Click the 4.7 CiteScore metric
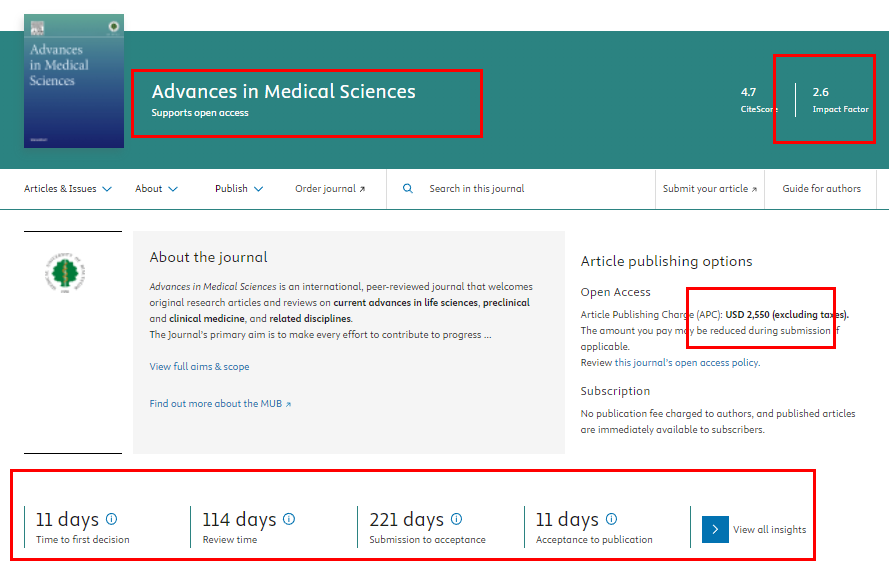 759,100
